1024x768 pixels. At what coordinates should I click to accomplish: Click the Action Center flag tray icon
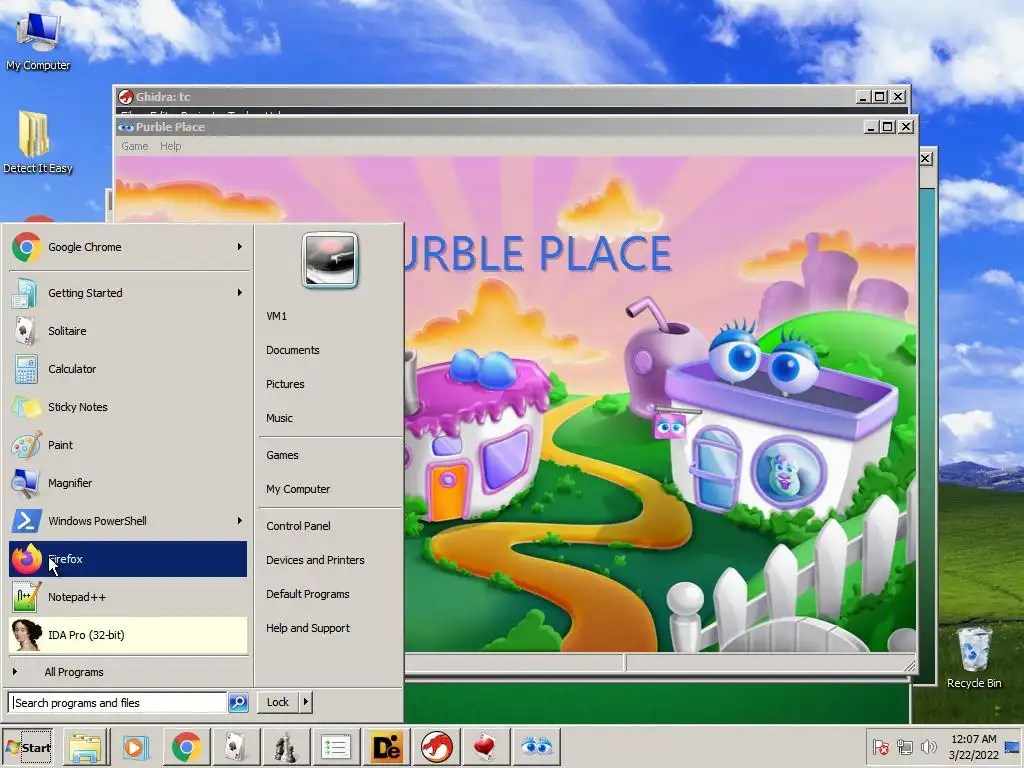pyautogui.click(x=880, y=746)
